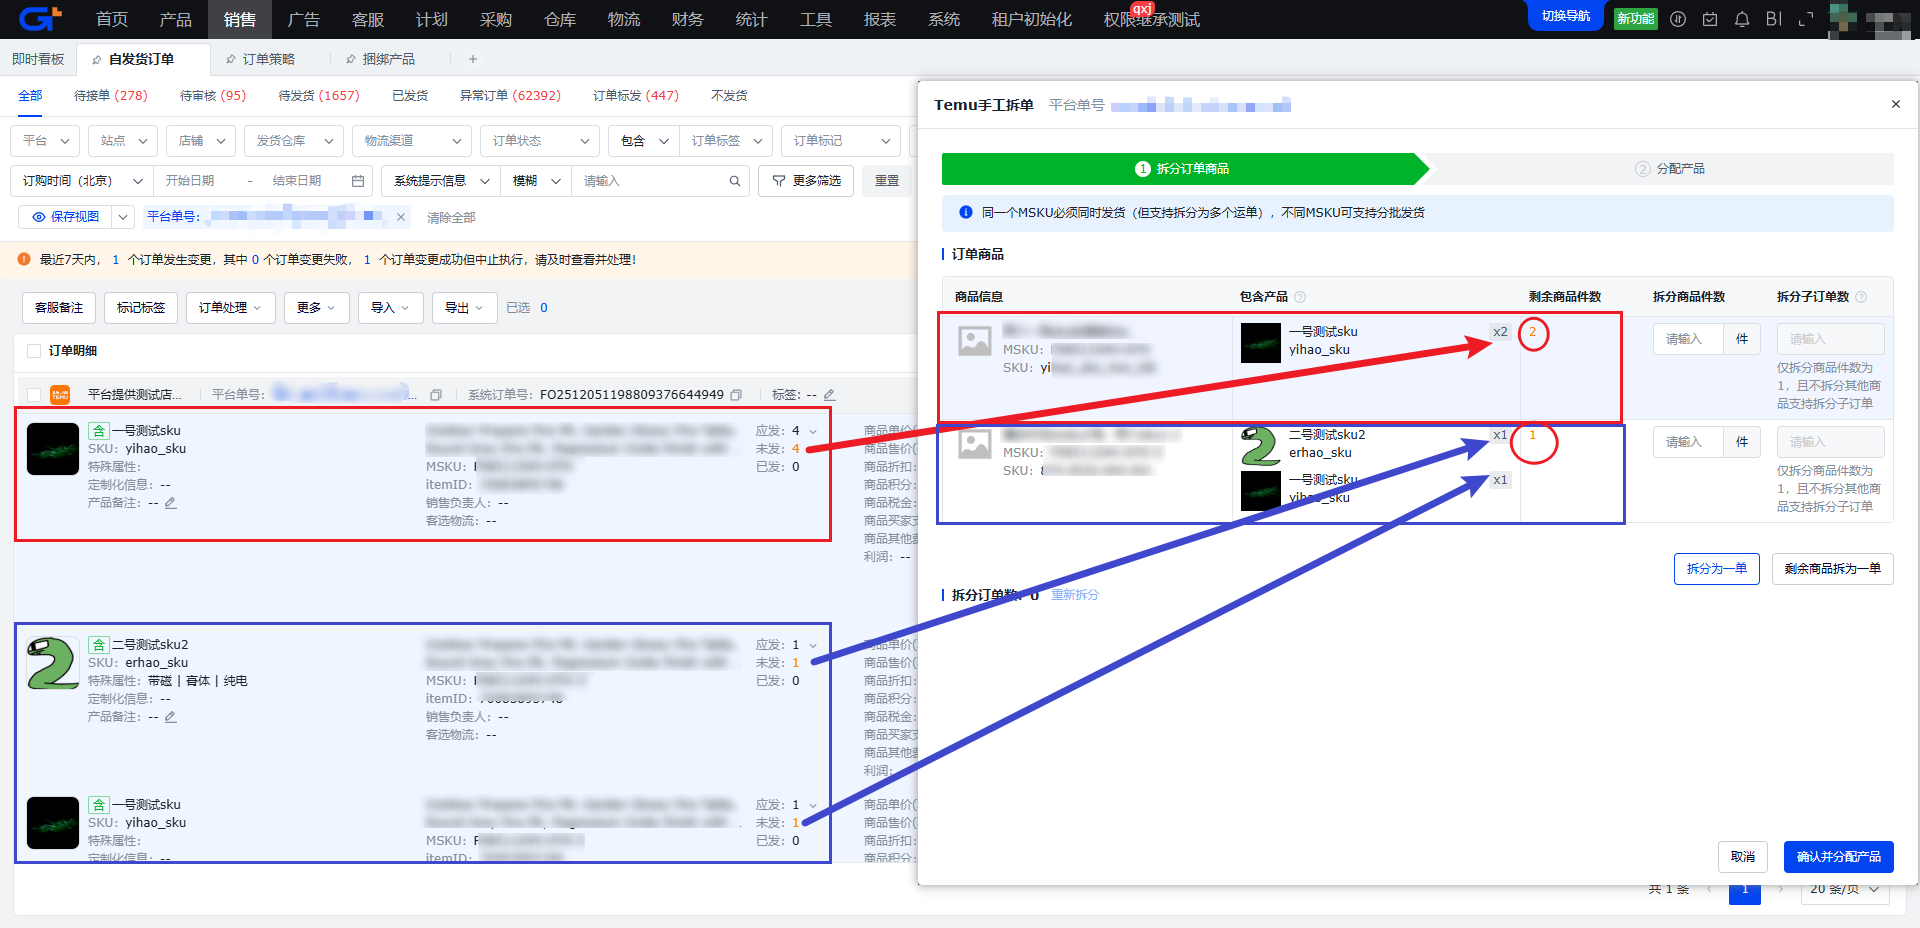Viewport: 1920px width, 928px height.
Task: Click the 拆分商品件数 input for first product row
Action: coord(1688,339)
